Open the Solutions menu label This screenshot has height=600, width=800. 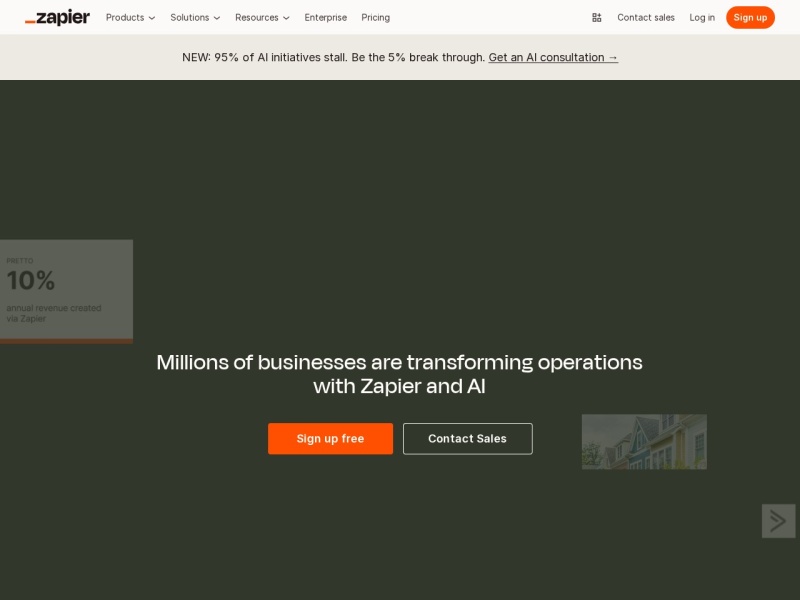coord(190,17)
